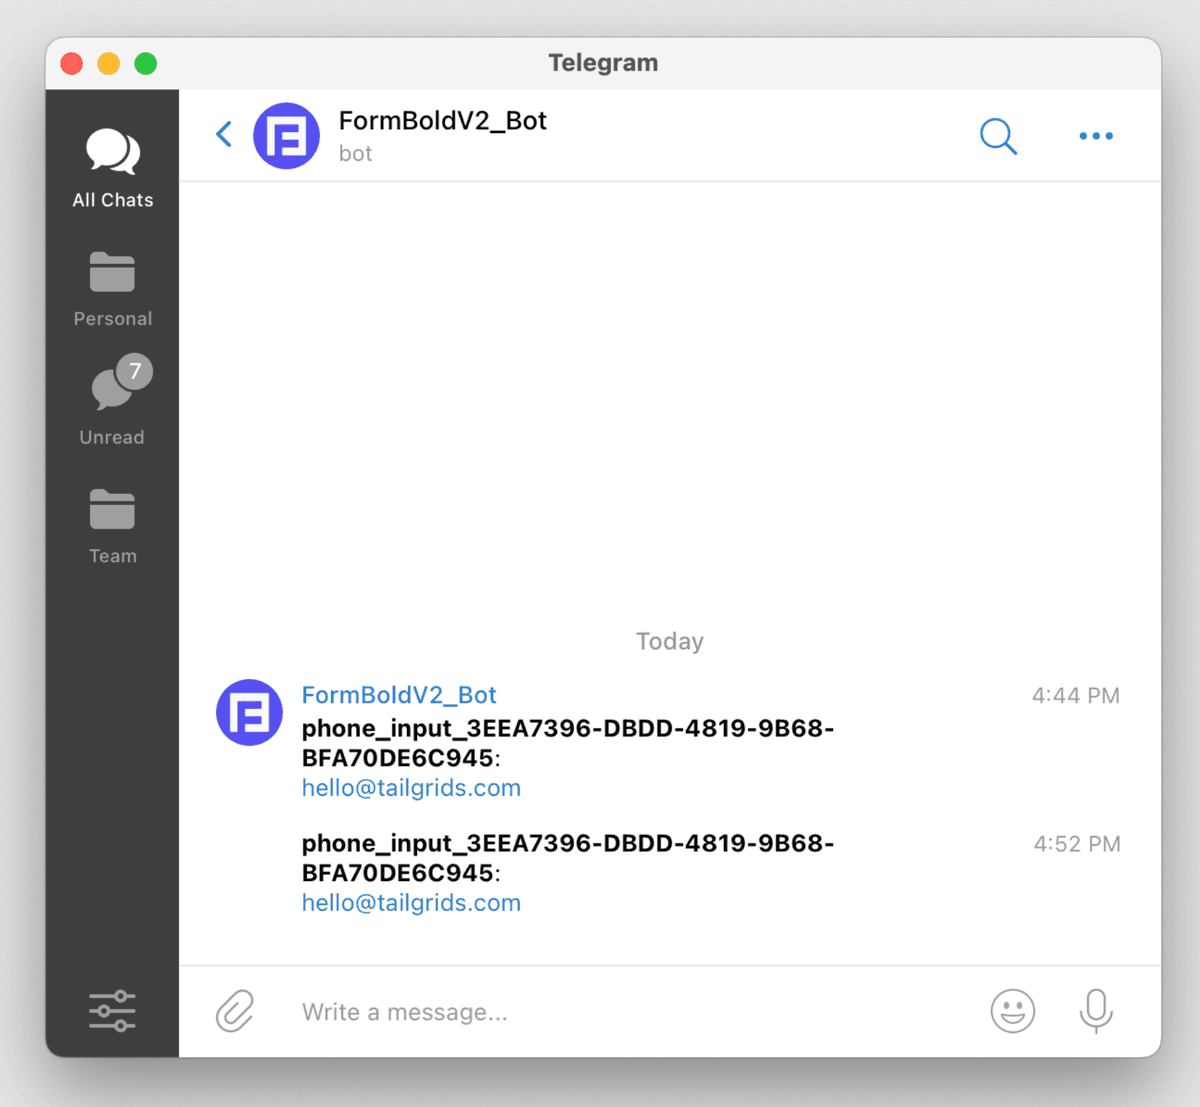
Task: Open the hello@tailgrids.com link
Action: [x=410, y=788]
